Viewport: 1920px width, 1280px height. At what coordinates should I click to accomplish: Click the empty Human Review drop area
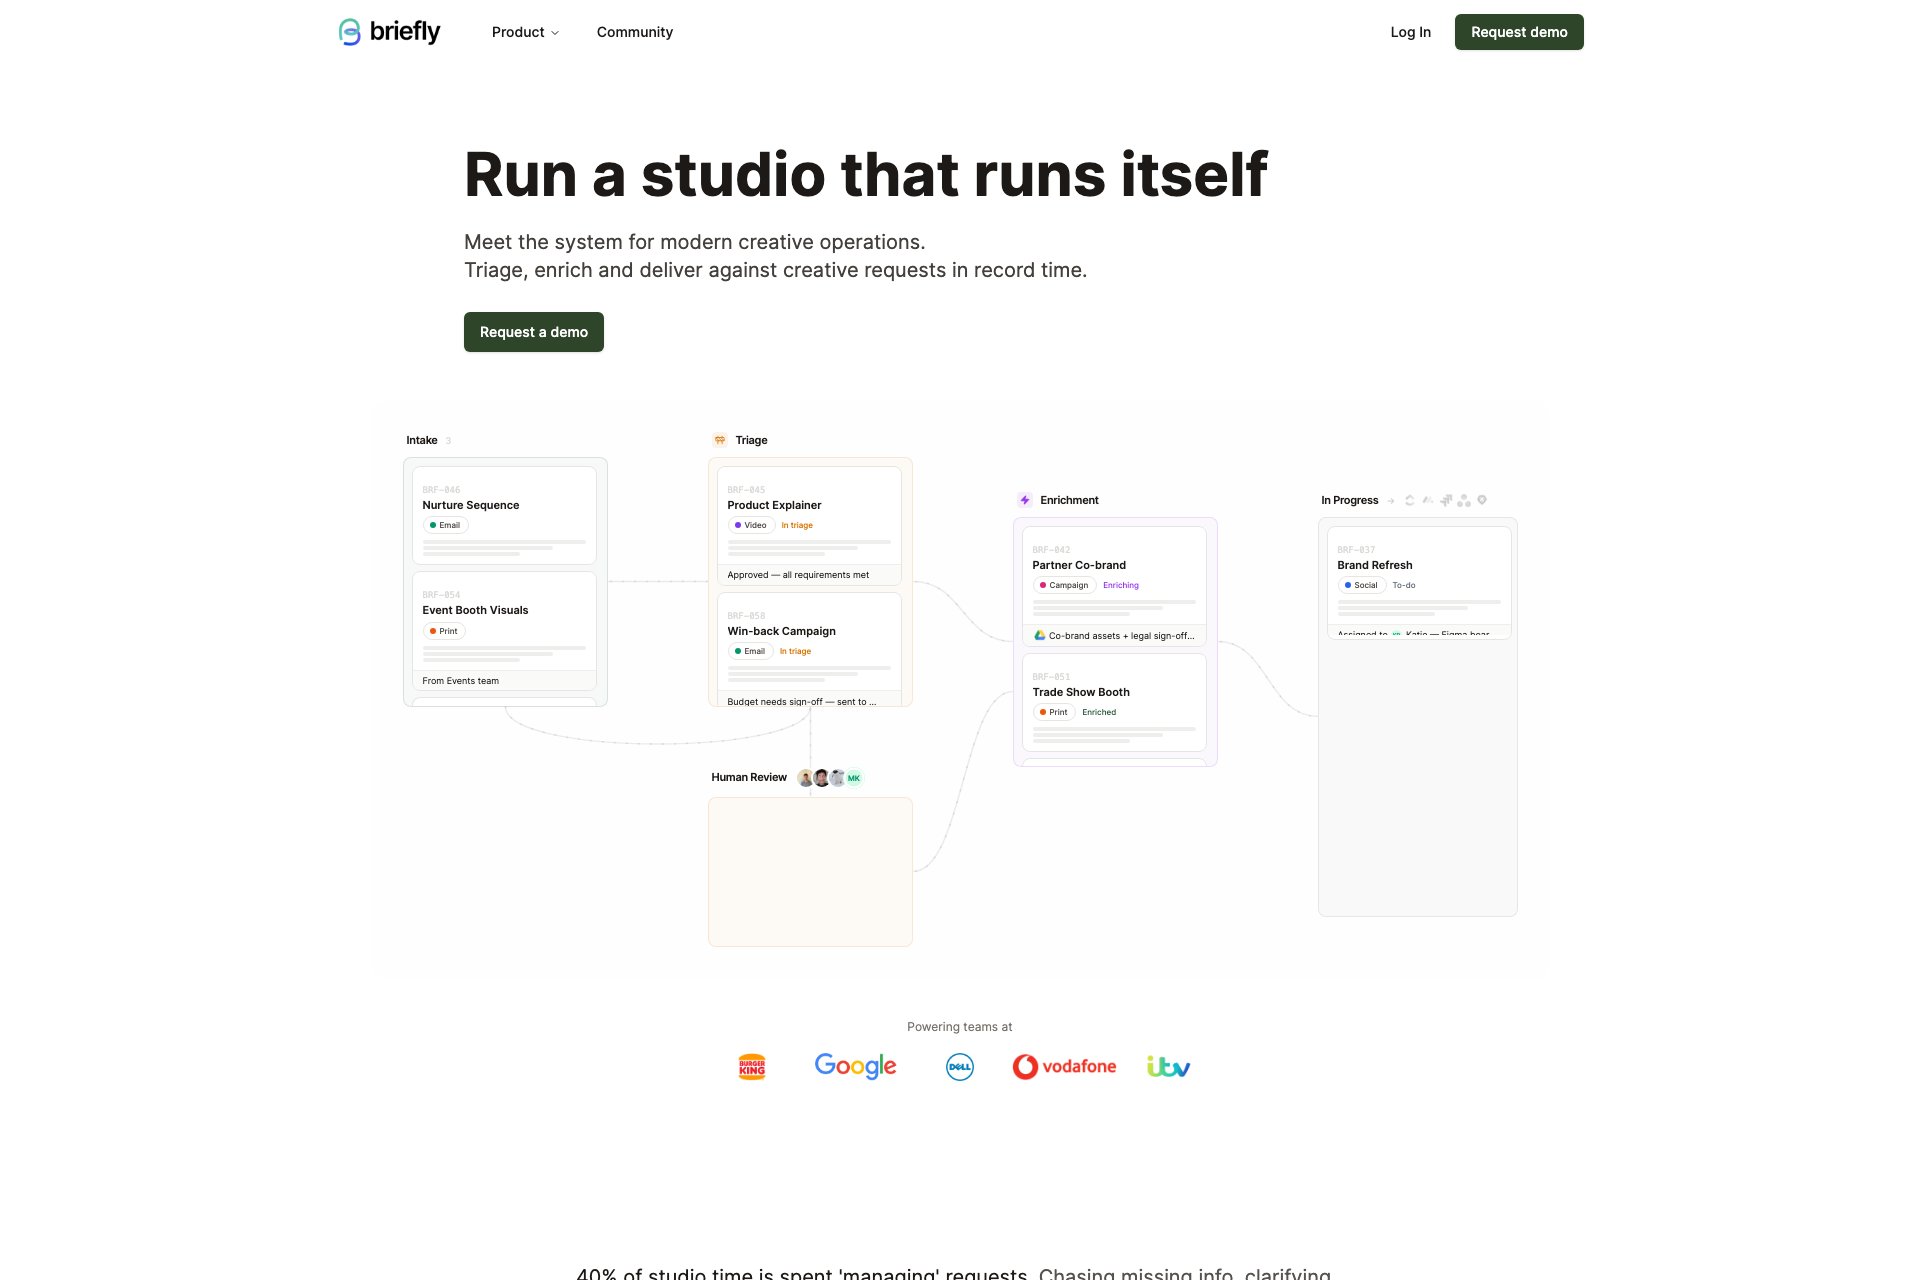[x=810, y=871]
